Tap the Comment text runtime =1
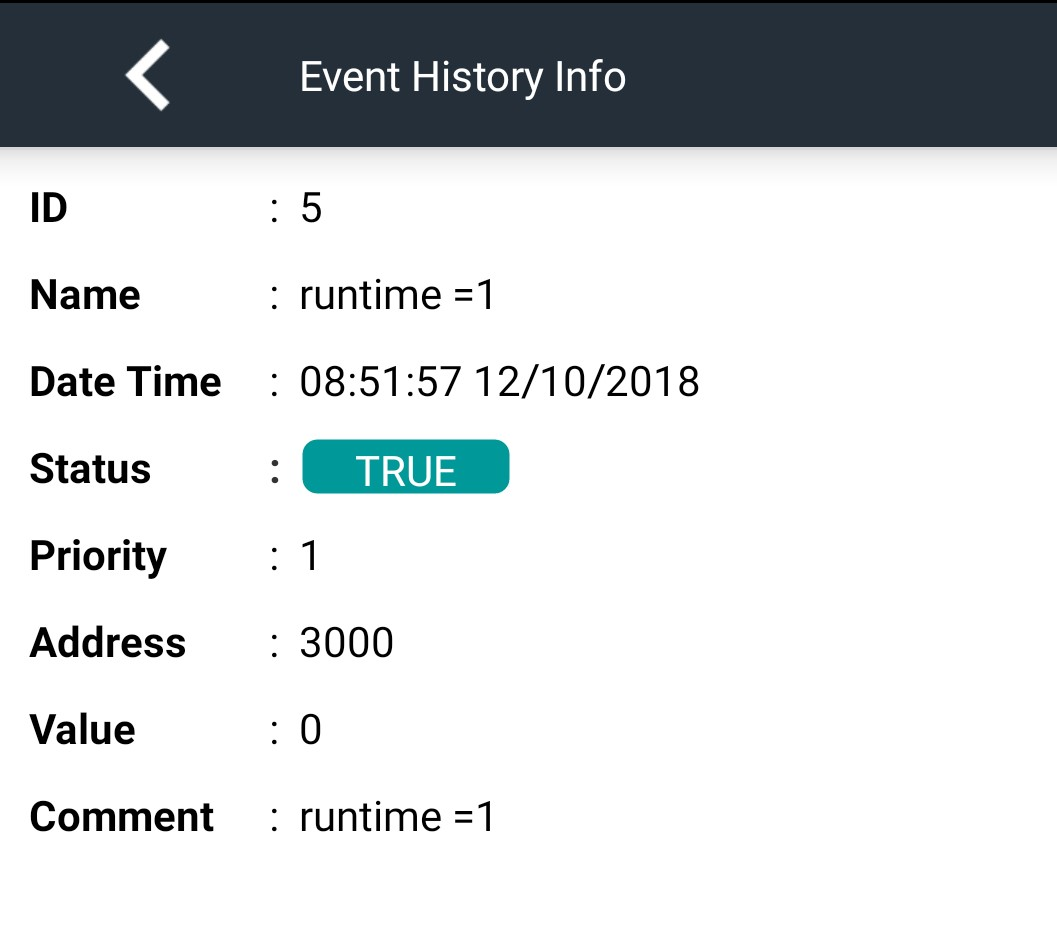Viewport: 1057px width, 937px height. 397,817
